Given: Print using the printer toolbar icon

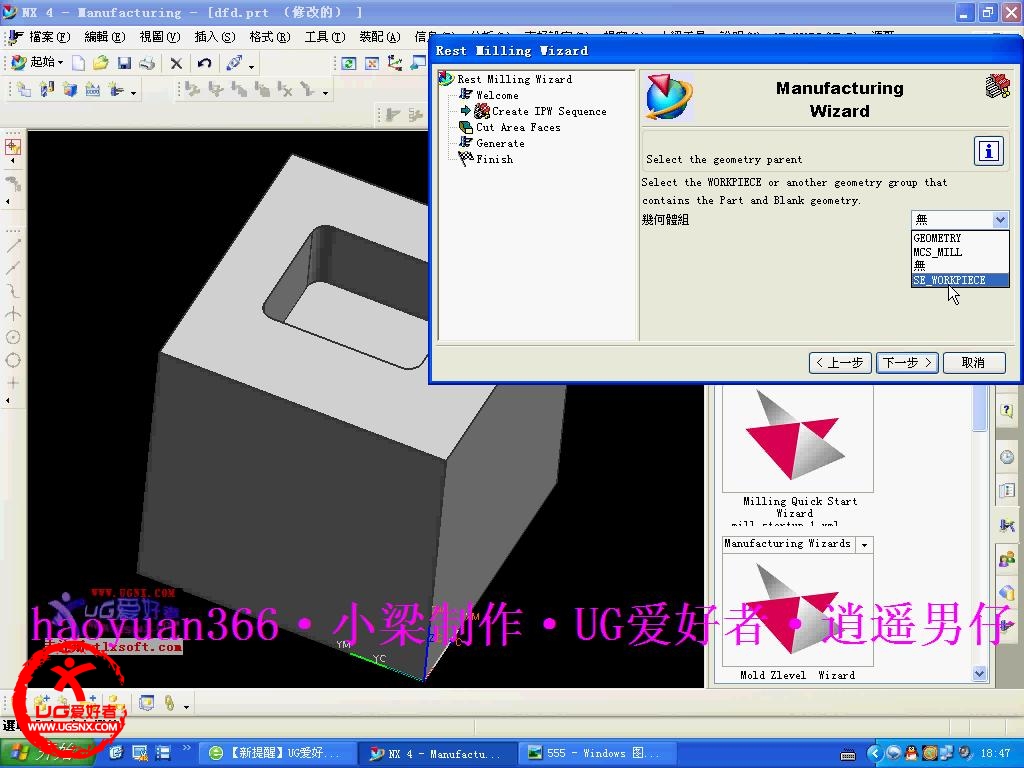Looking at the screenshot, I should pos(147,63).
